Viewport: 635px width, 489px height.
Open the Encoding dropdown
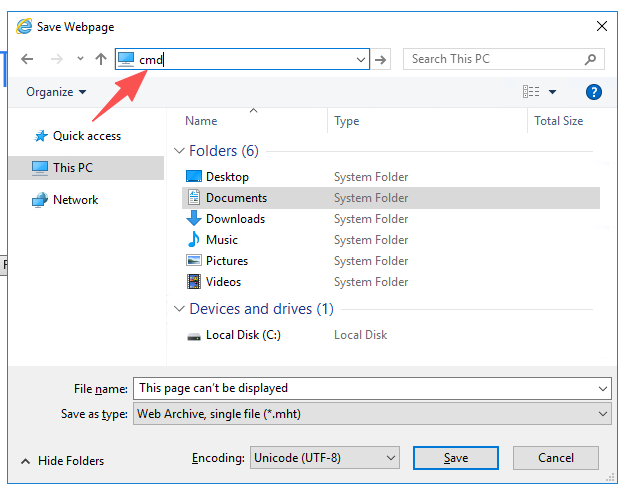324,458
